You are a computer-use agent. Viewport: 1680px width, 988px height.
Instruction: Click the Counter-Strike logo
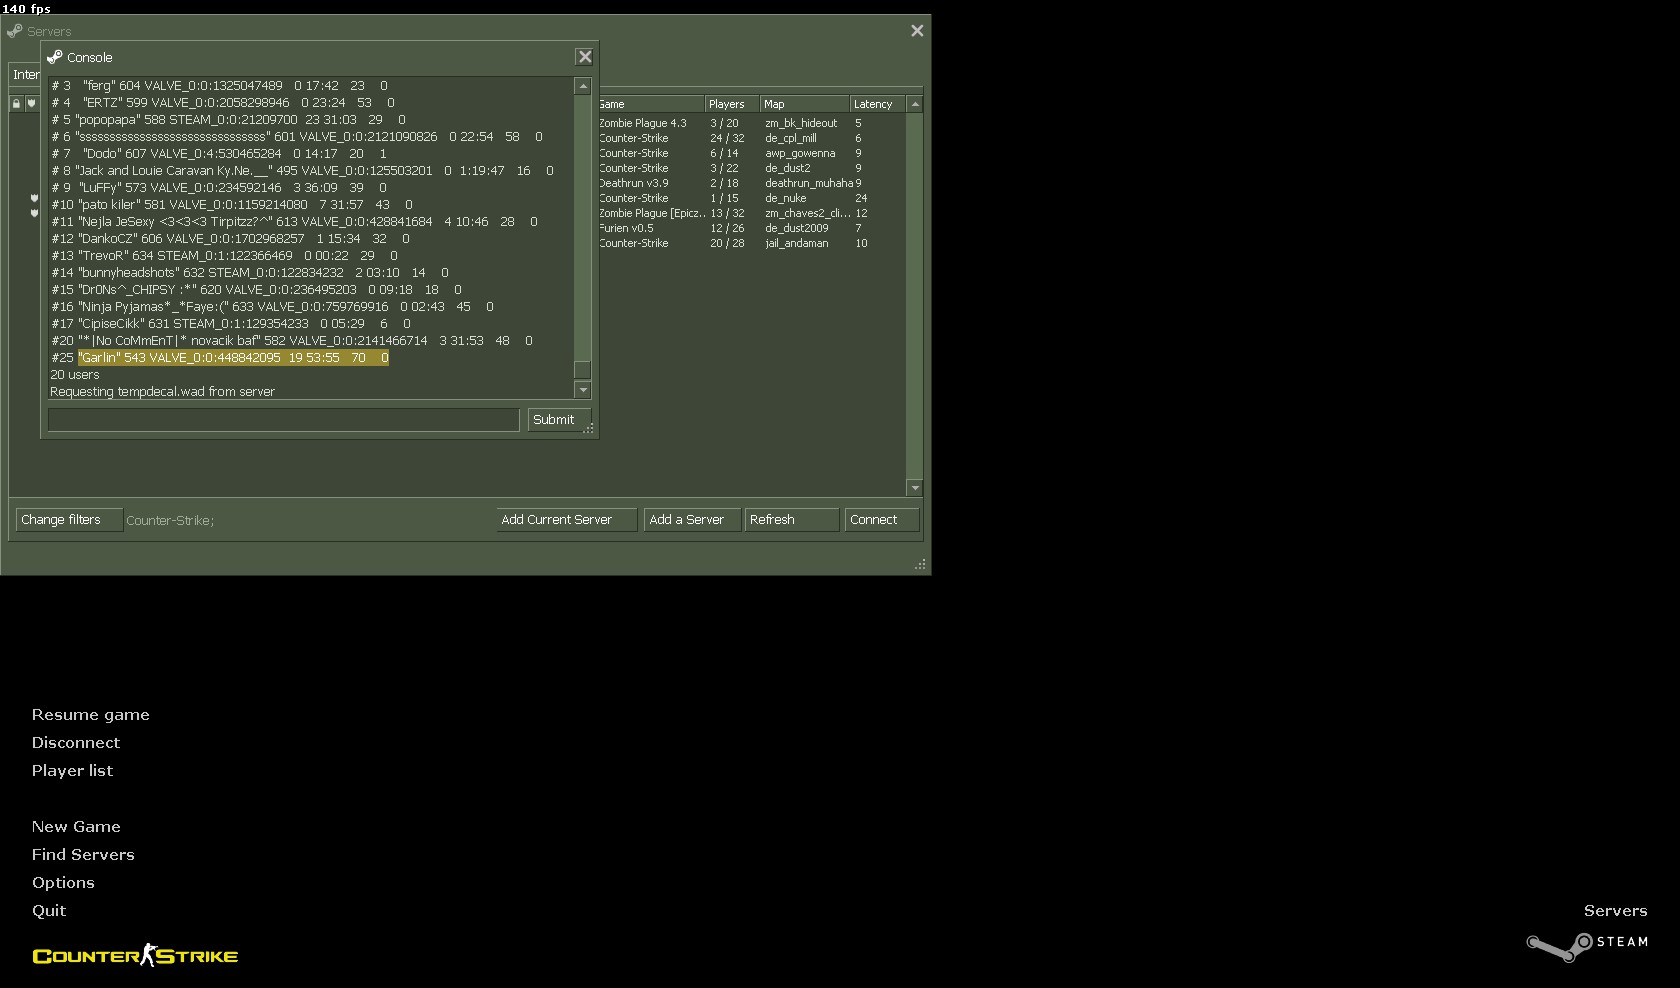click(135, 955)
